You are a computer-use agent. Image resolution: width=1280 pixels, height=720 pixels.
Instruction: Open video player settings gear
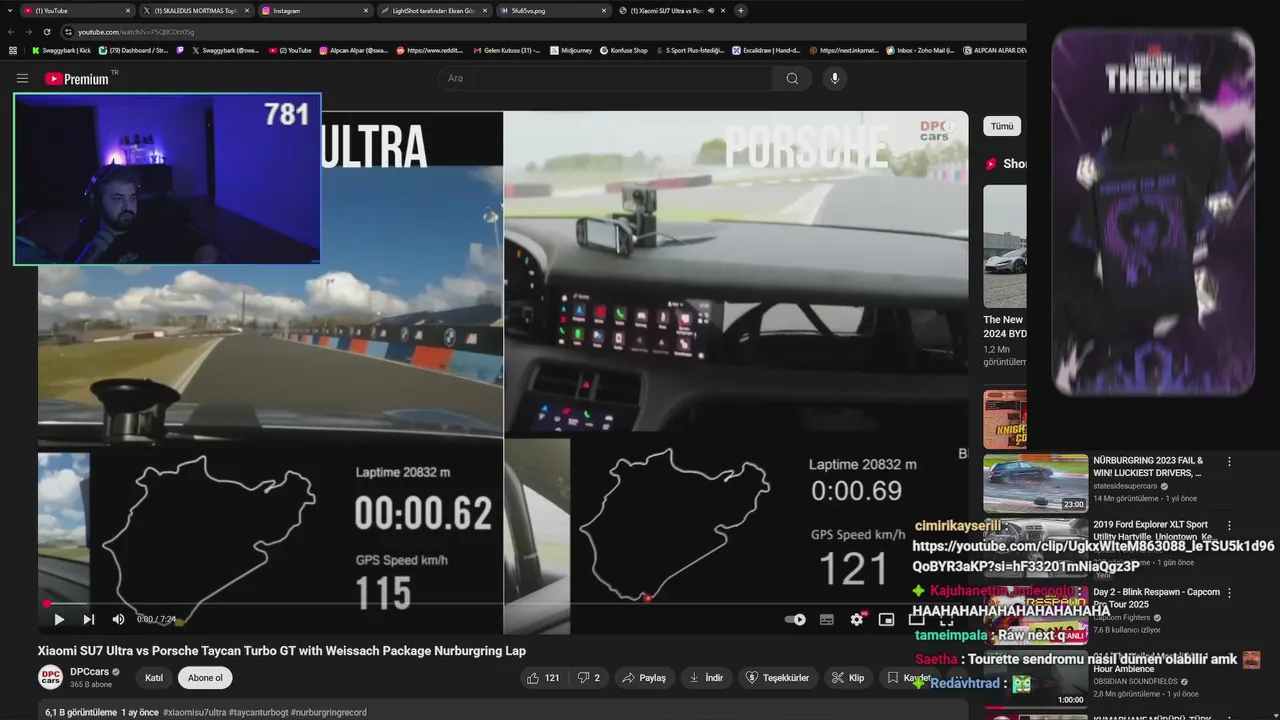(x=857, y=619)
